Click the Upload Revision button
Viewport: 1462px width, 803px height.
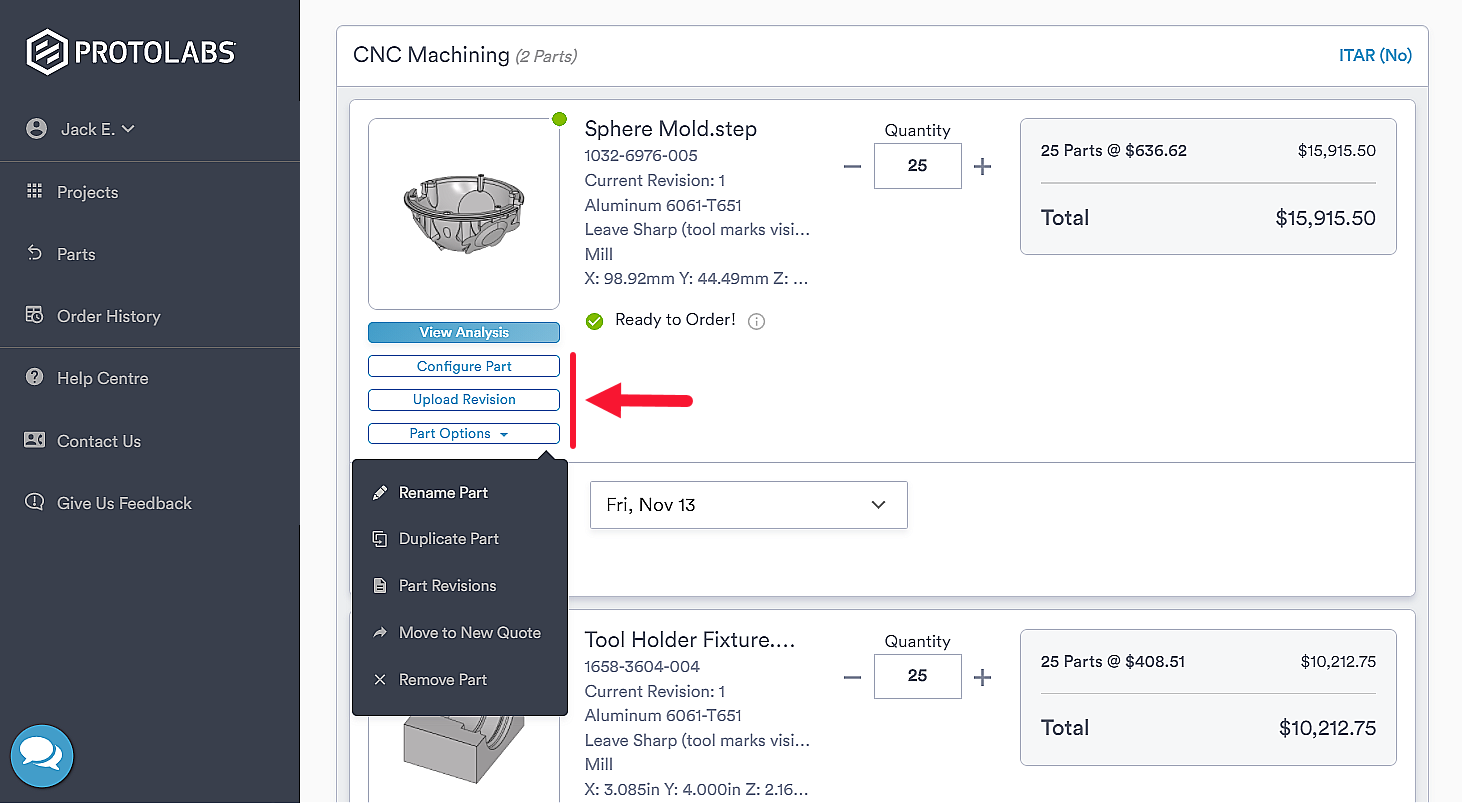pyautogui.click(x=464, y=399)
